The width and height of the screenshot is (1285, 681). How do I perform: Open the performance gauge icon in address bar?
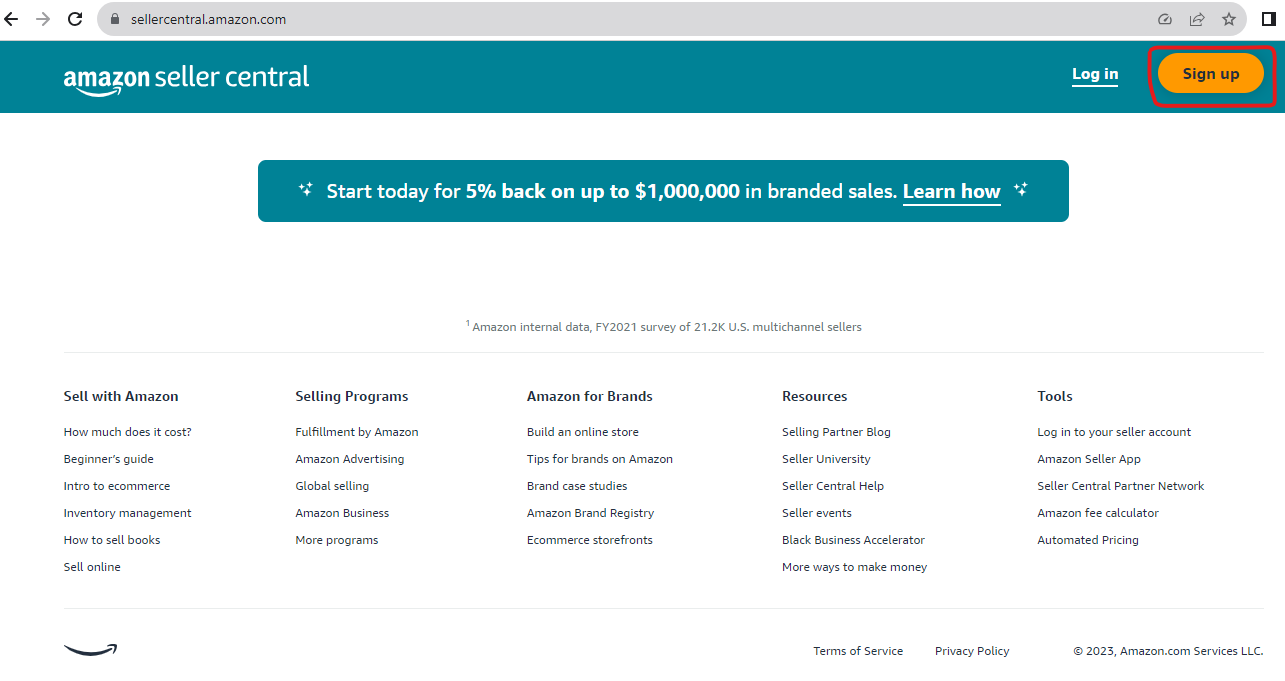[1165, 19]
